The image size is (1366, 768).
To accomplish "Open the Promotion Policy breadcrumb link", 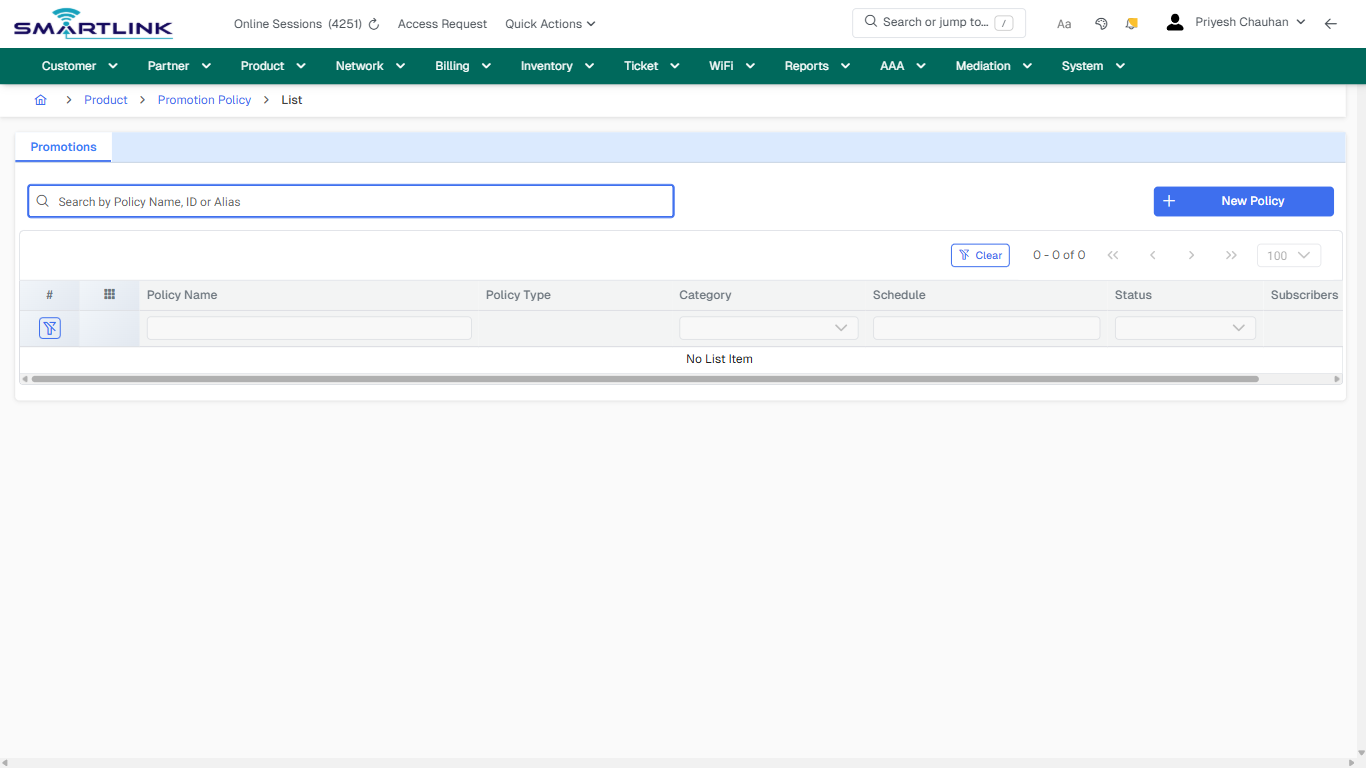I will click(204, 99).
